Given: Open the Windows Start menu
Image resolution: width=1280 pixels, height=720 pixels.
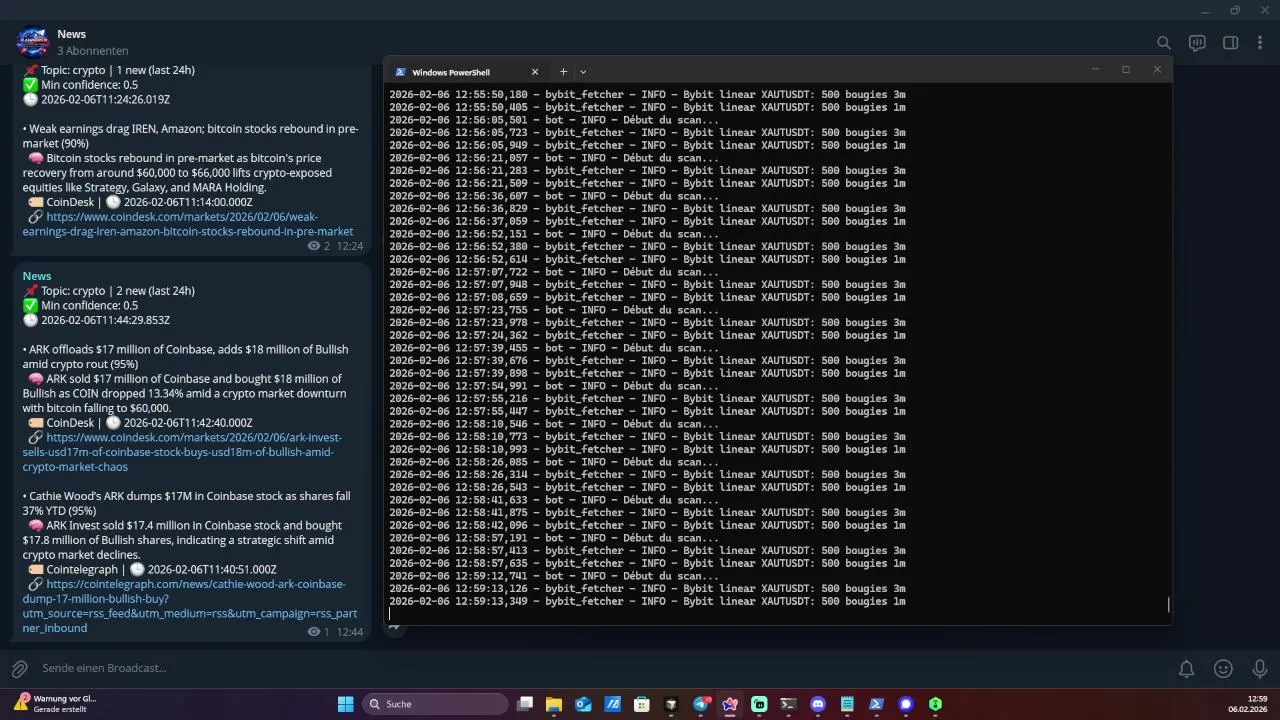Looking at the screenshot, I should (345, 704).
